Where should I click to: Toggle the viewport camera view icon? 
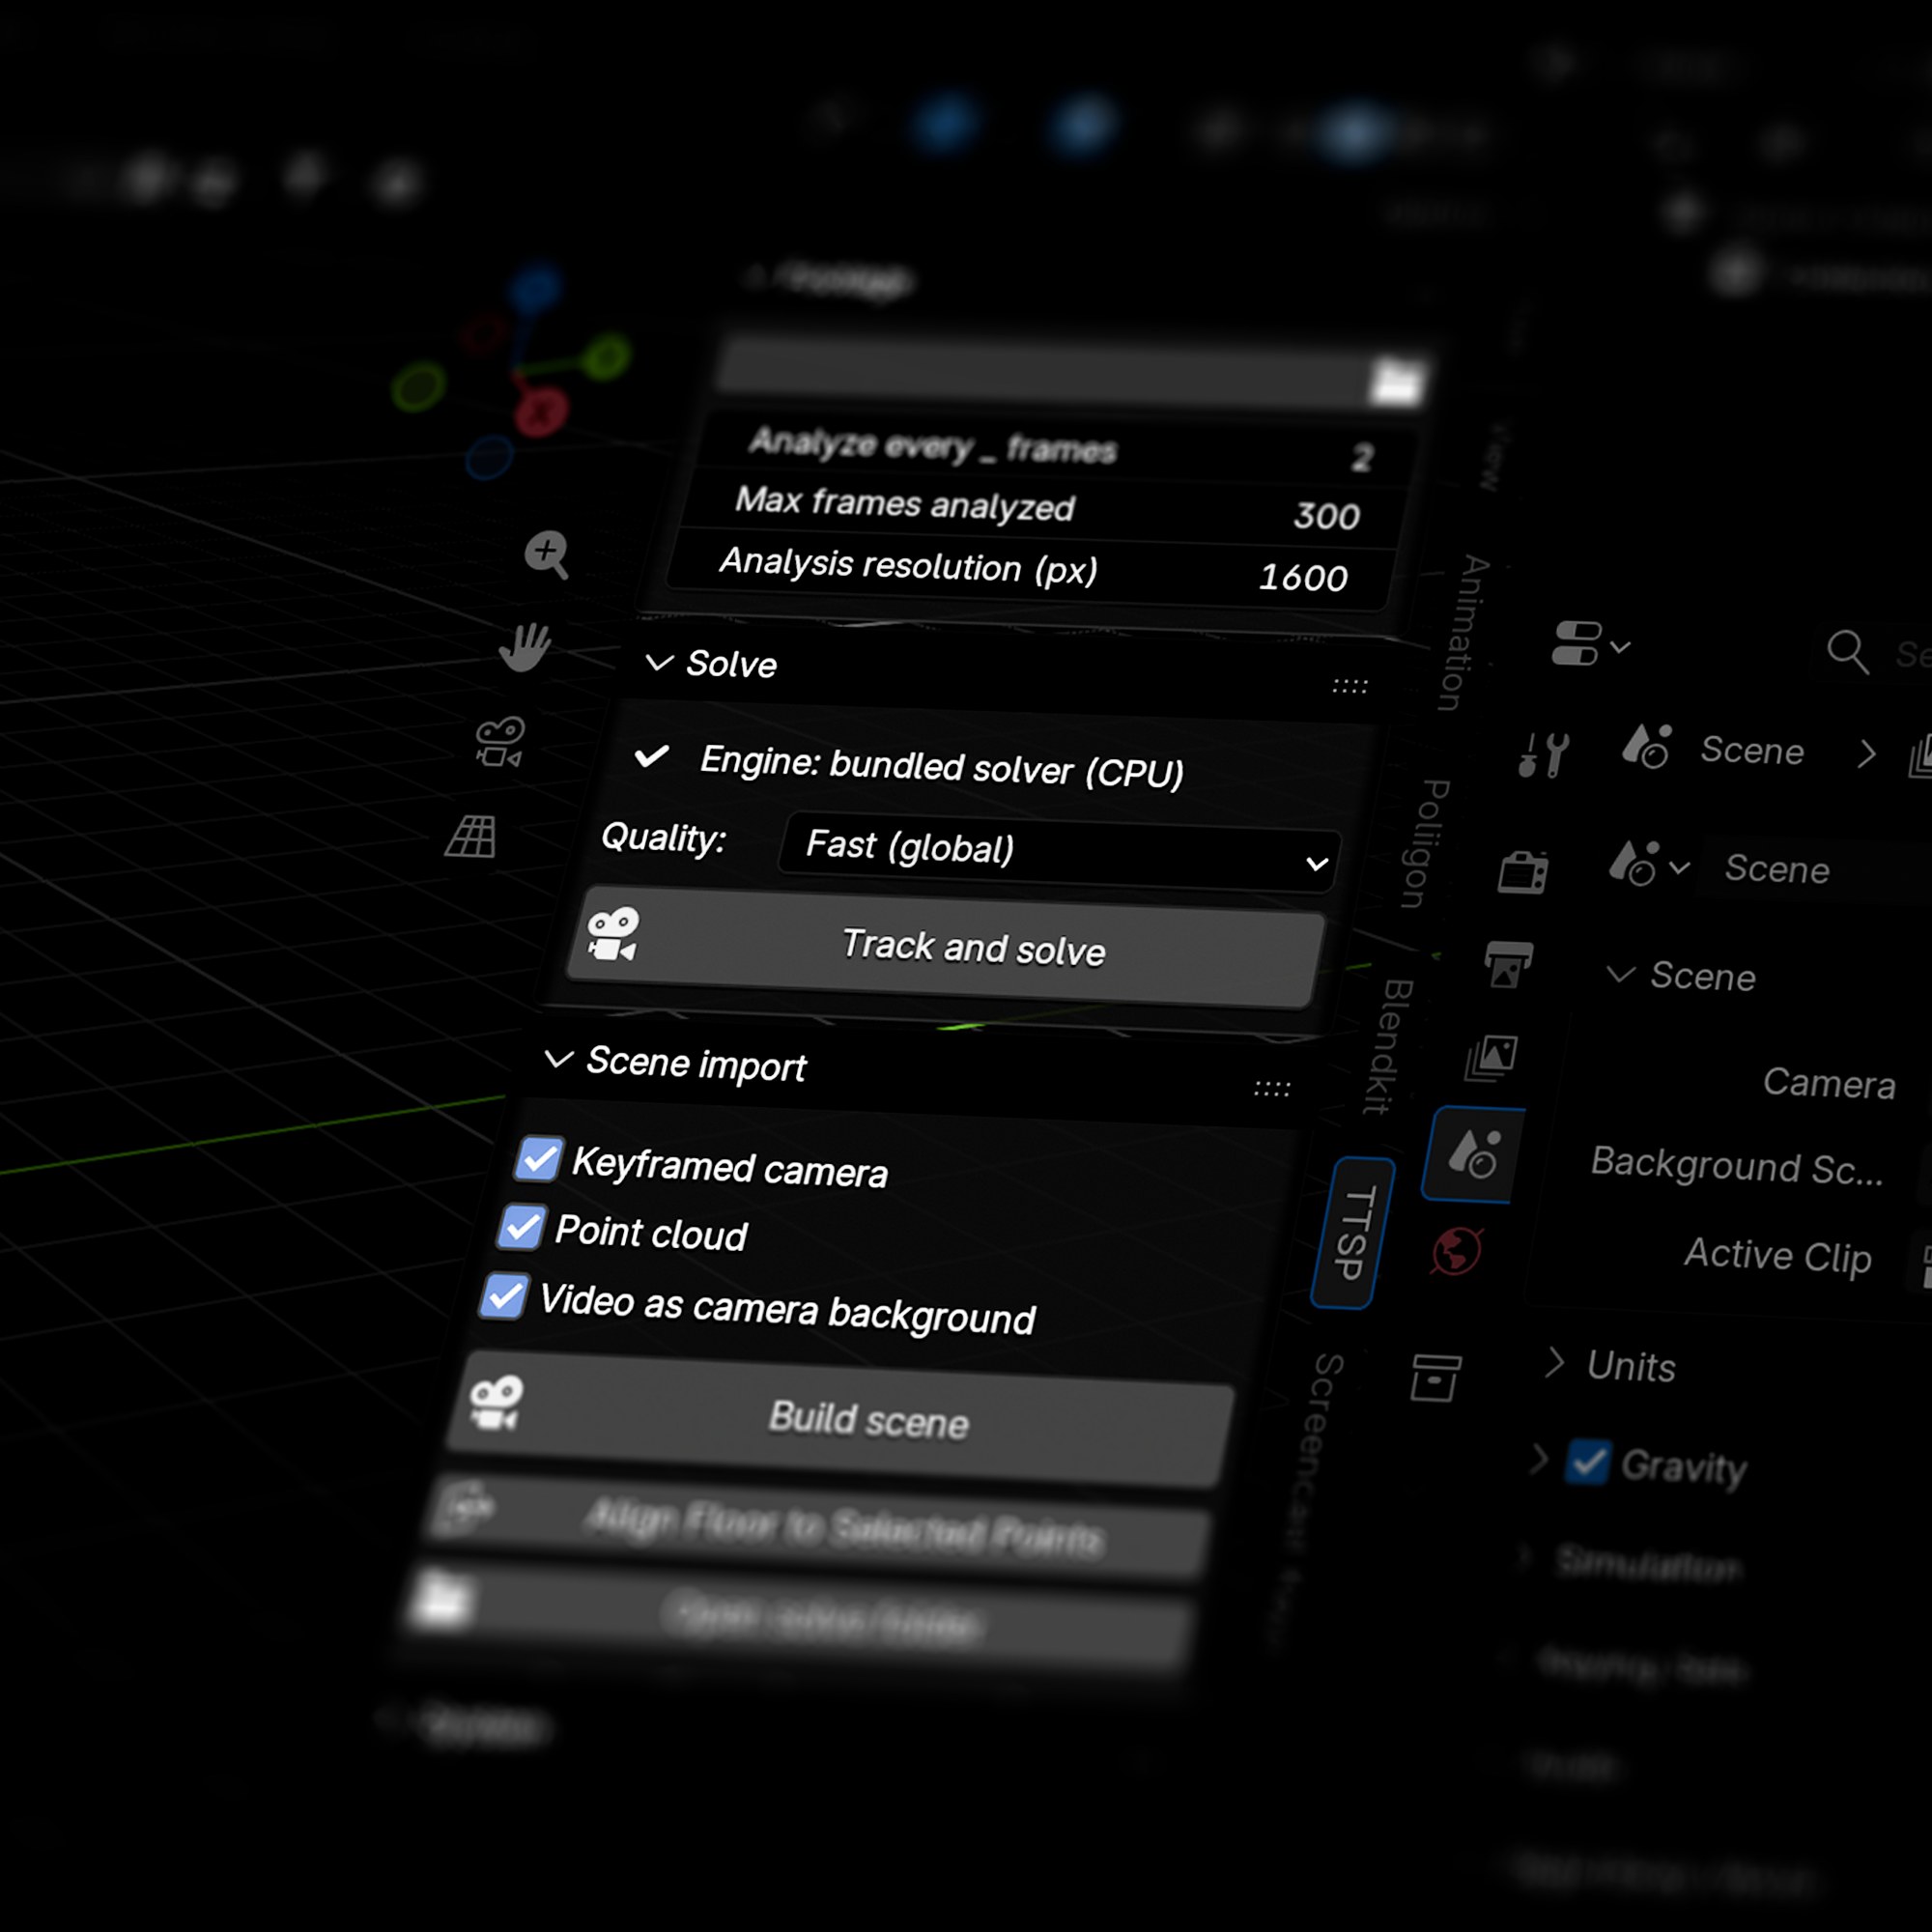499,742
